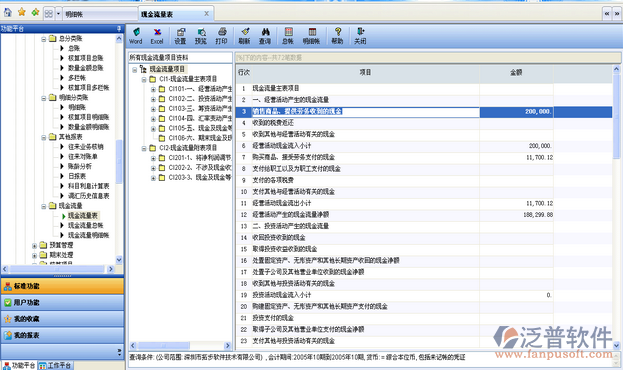Viewport: 623px width, 370px height.
Task: Expand the CI101 cash flow folder
Action: [153, 89]
